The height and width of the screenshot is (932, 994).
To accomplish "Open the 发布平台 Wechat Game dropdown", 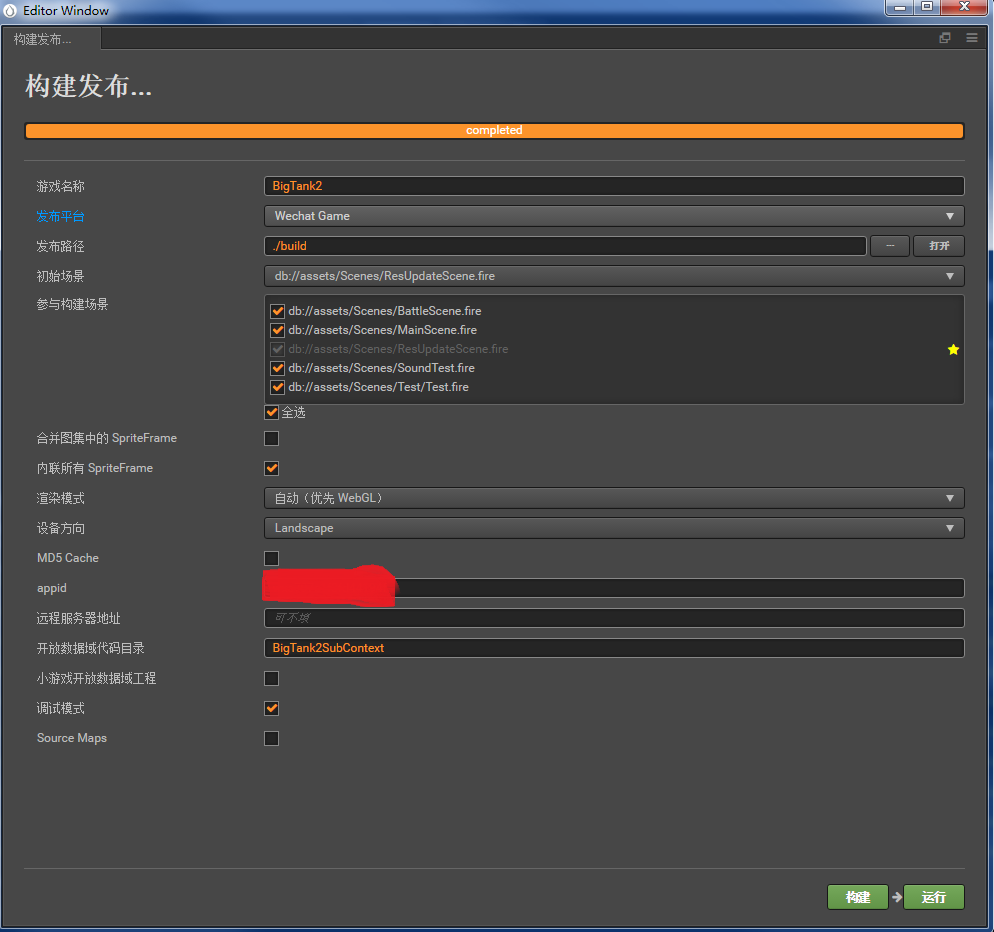I will (614, 216).
